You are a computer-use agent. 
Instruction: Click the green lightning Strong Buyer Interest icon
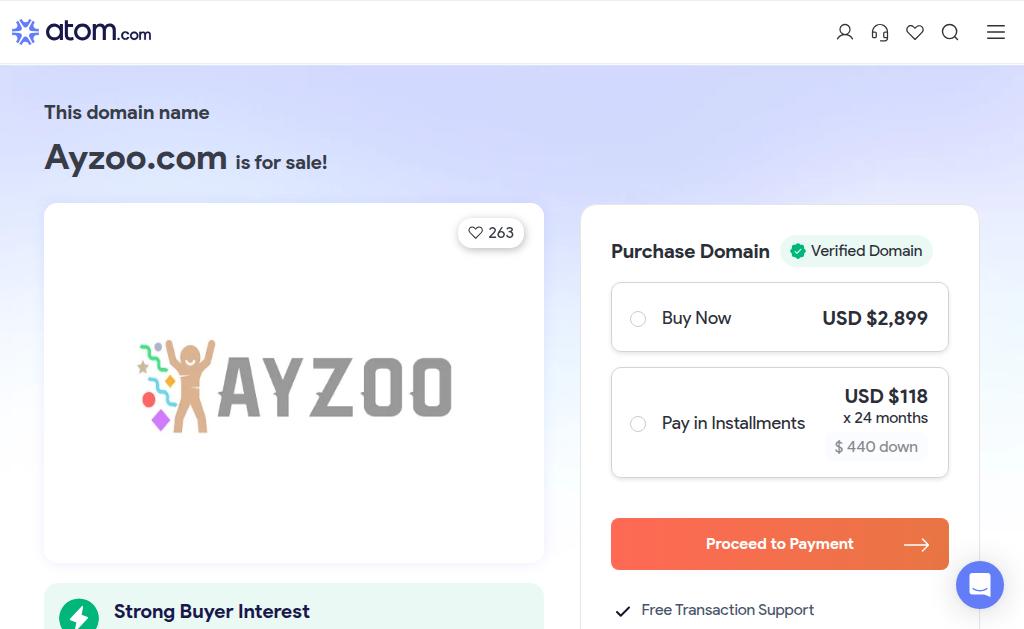tap(79, 615)
